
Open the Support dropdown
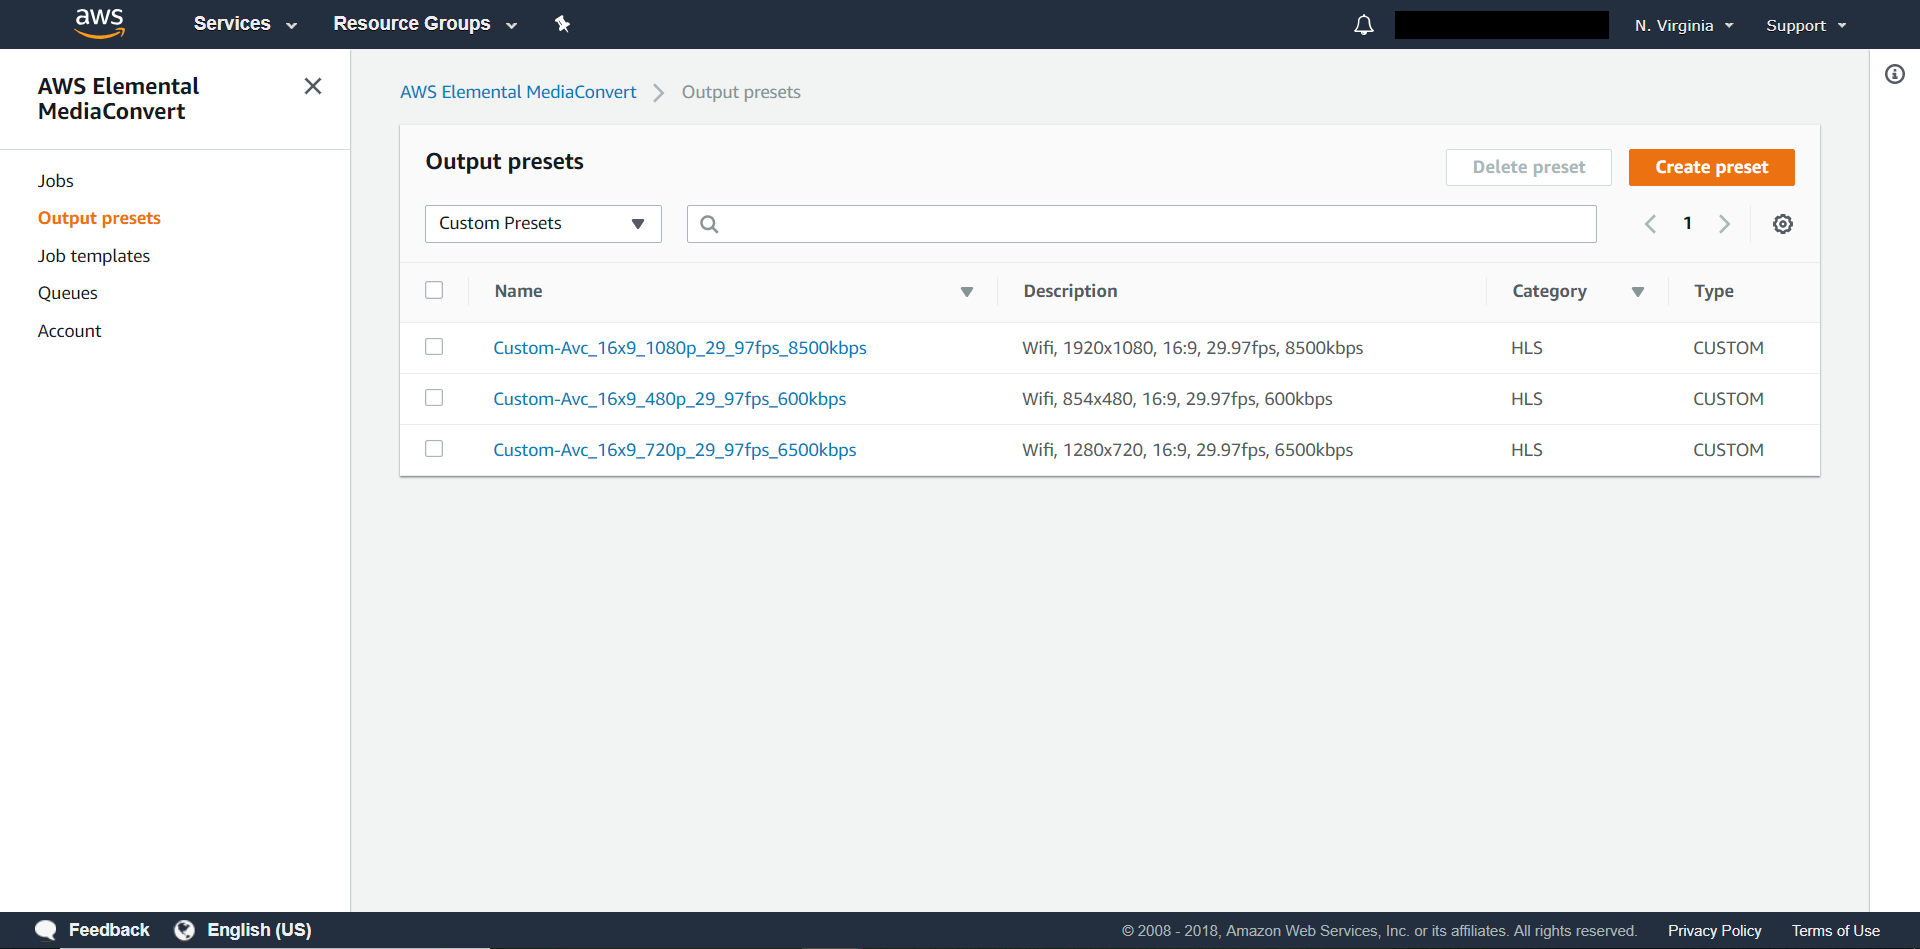coord(1806,25)
